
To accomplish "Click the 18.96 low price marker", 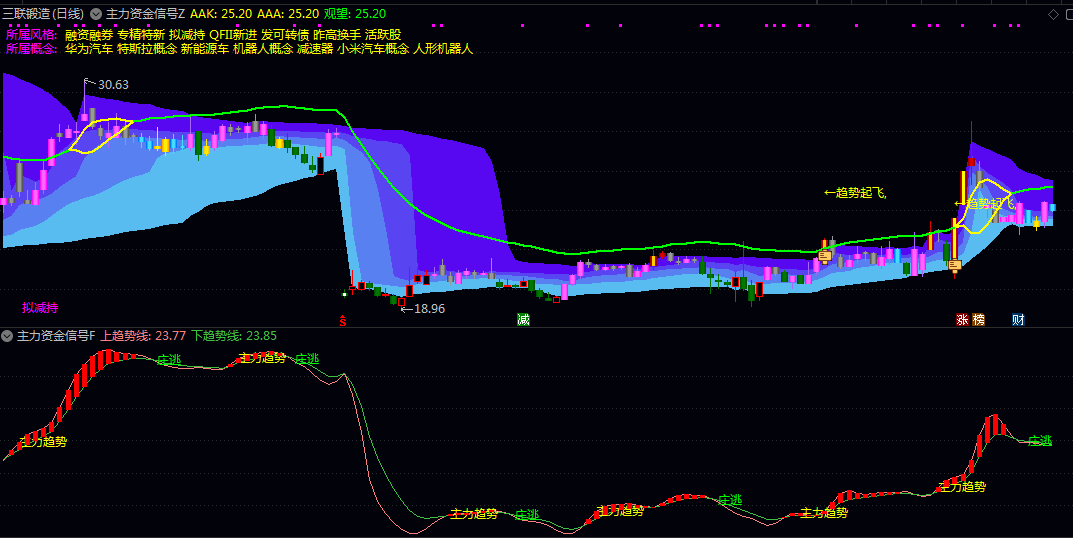I will 423,309.
